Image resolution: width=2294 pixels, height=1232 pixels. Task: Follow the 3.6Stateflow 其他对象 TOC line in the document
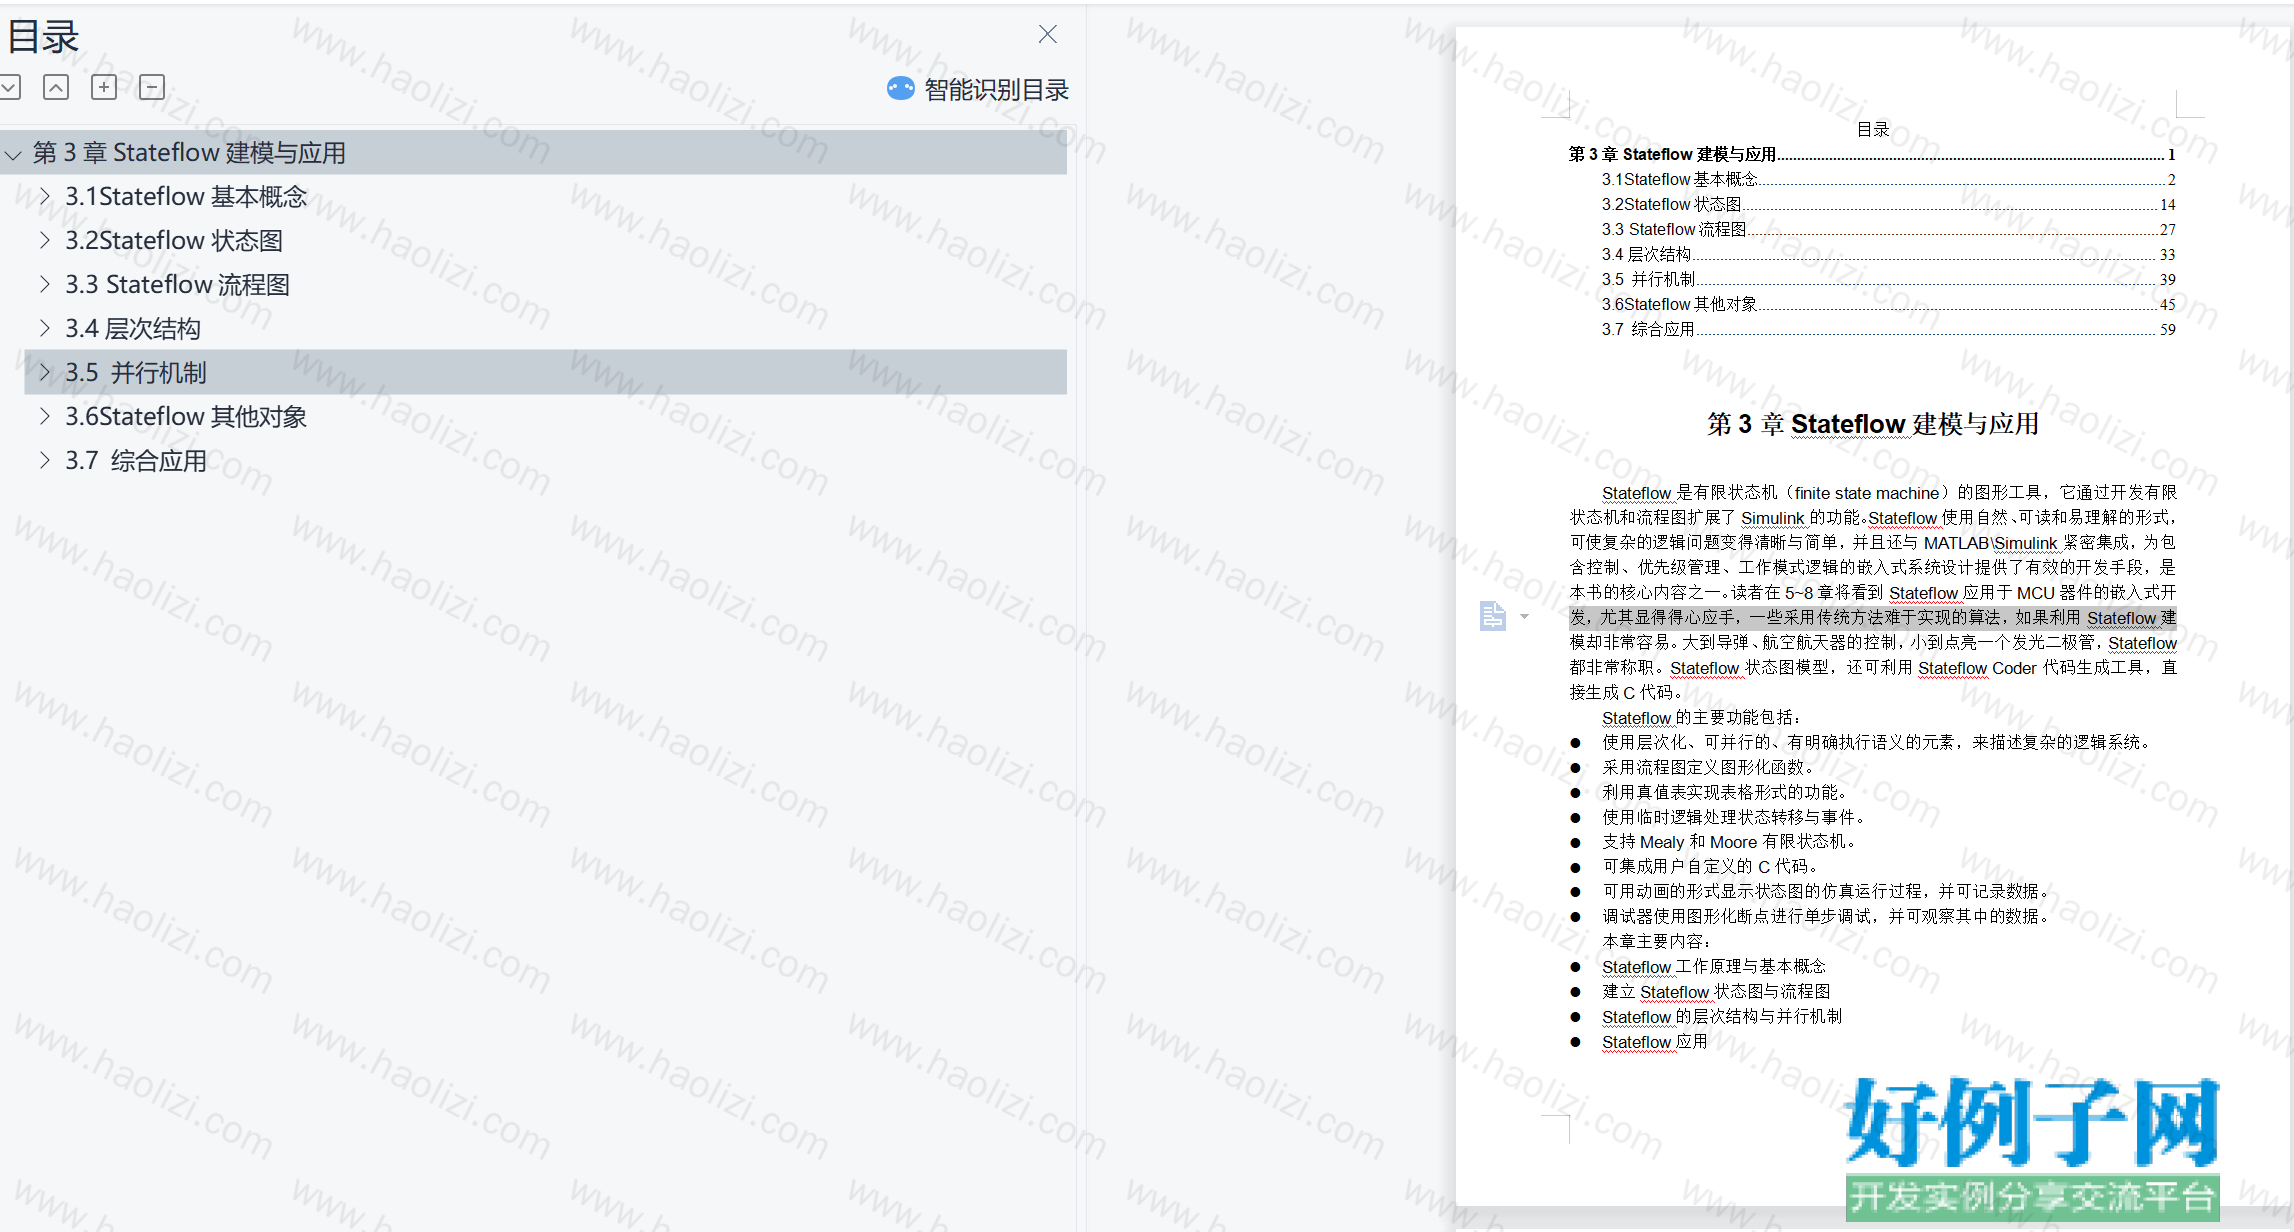1888,304
